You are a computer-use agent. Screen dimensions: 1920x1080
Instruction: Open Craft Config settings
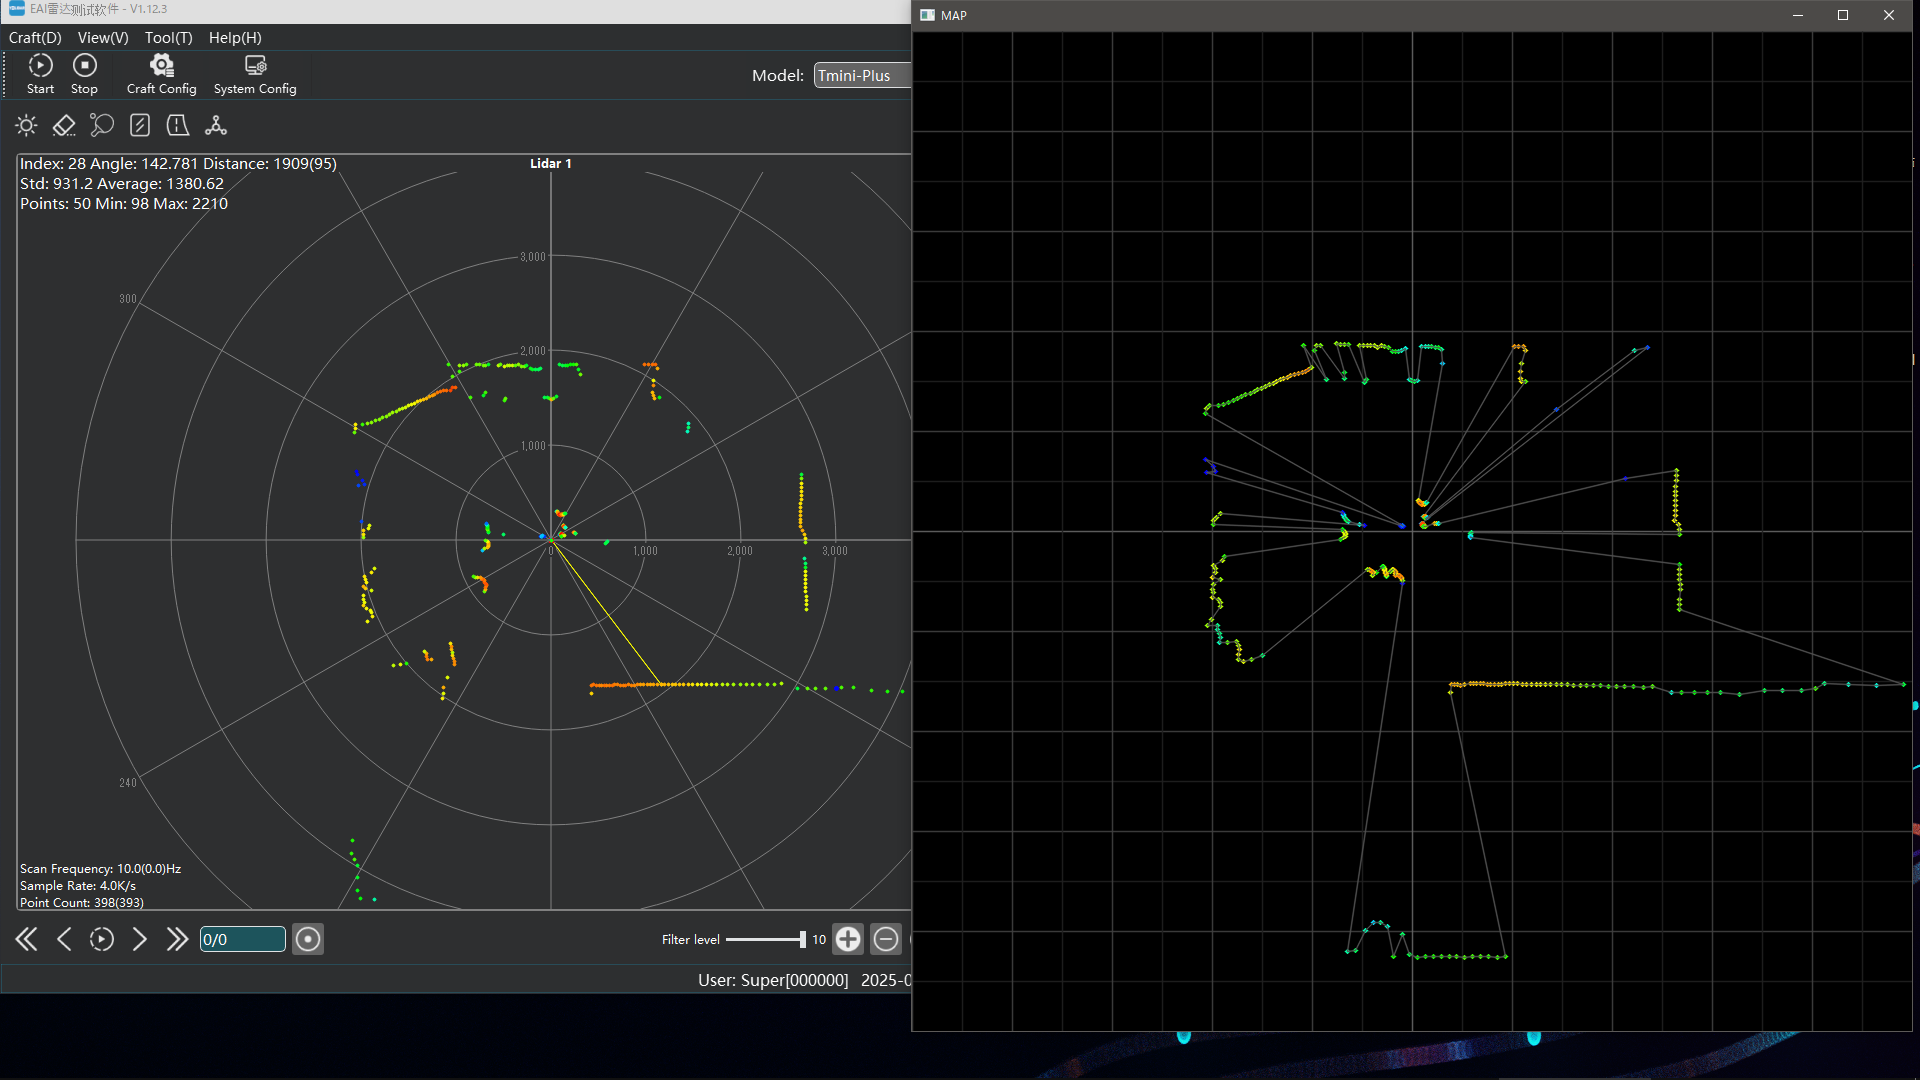click(161, 74)
